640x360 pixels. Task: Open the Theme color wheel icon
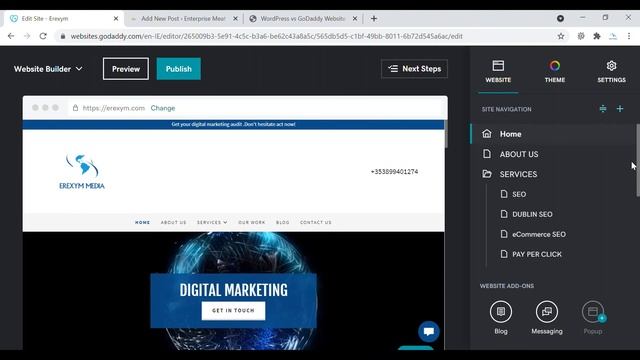coord(554,66)
